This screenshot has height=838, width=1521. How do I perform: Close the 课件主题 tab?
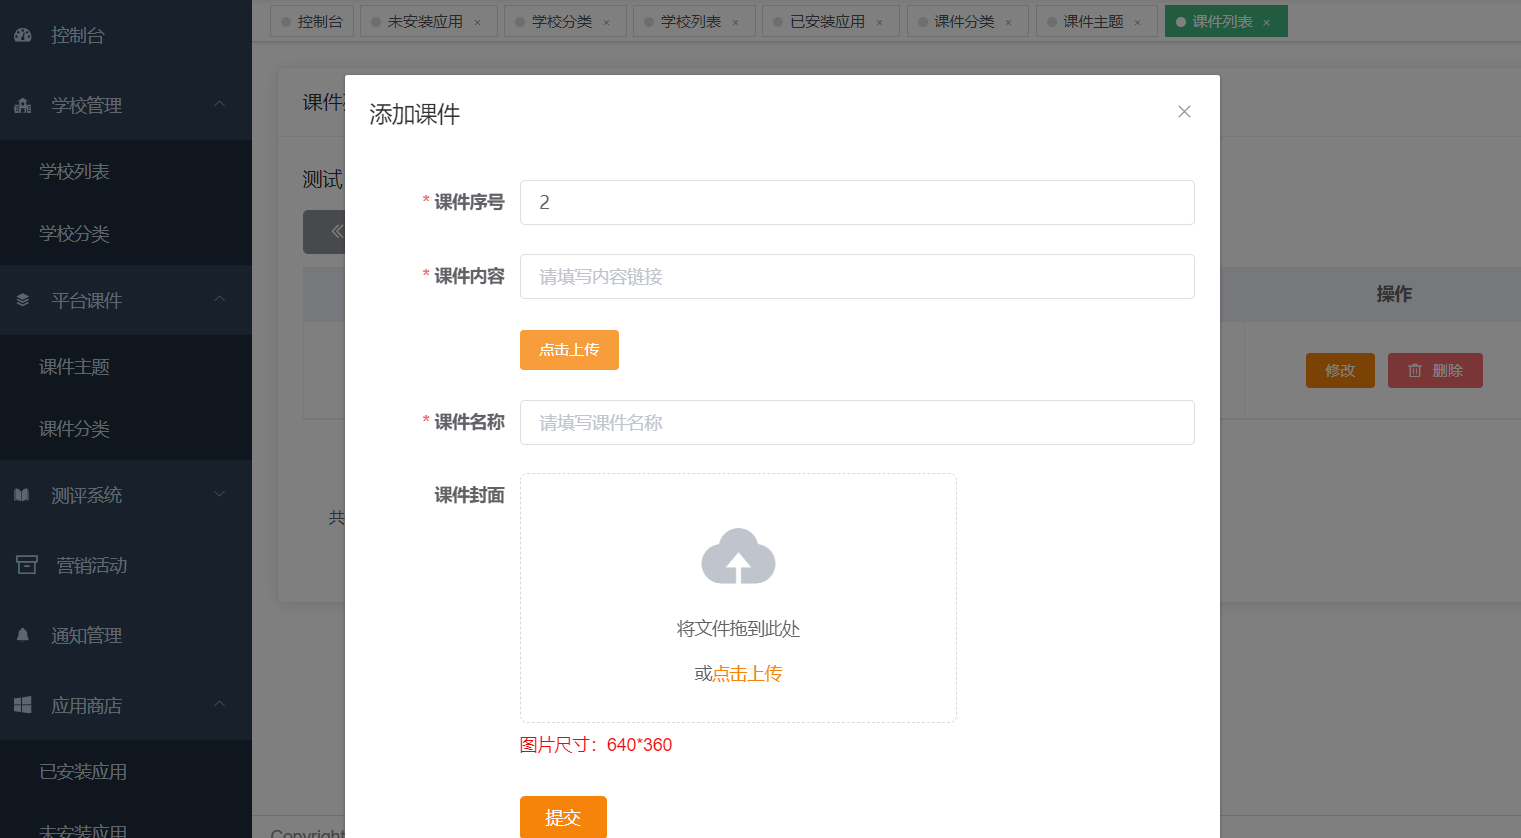coord(1137,22)
